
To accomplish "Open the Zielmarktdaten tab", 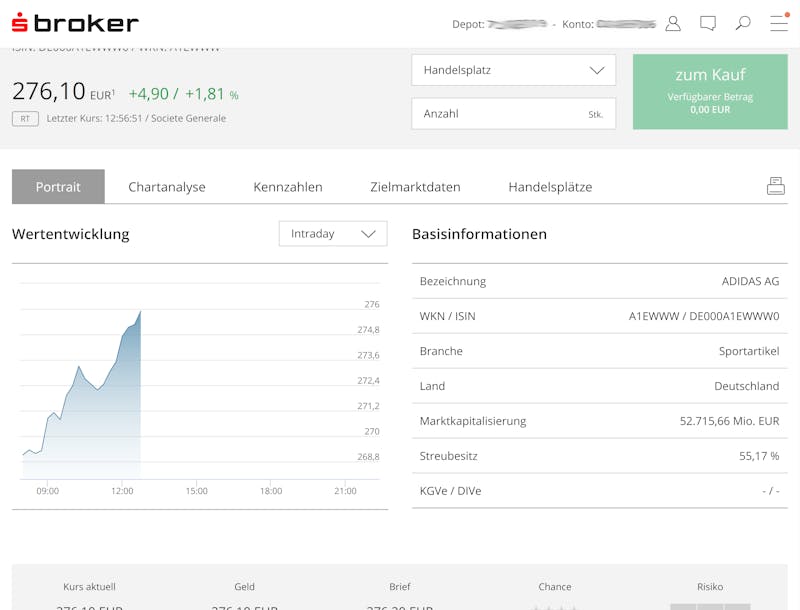I will (415, 187).
